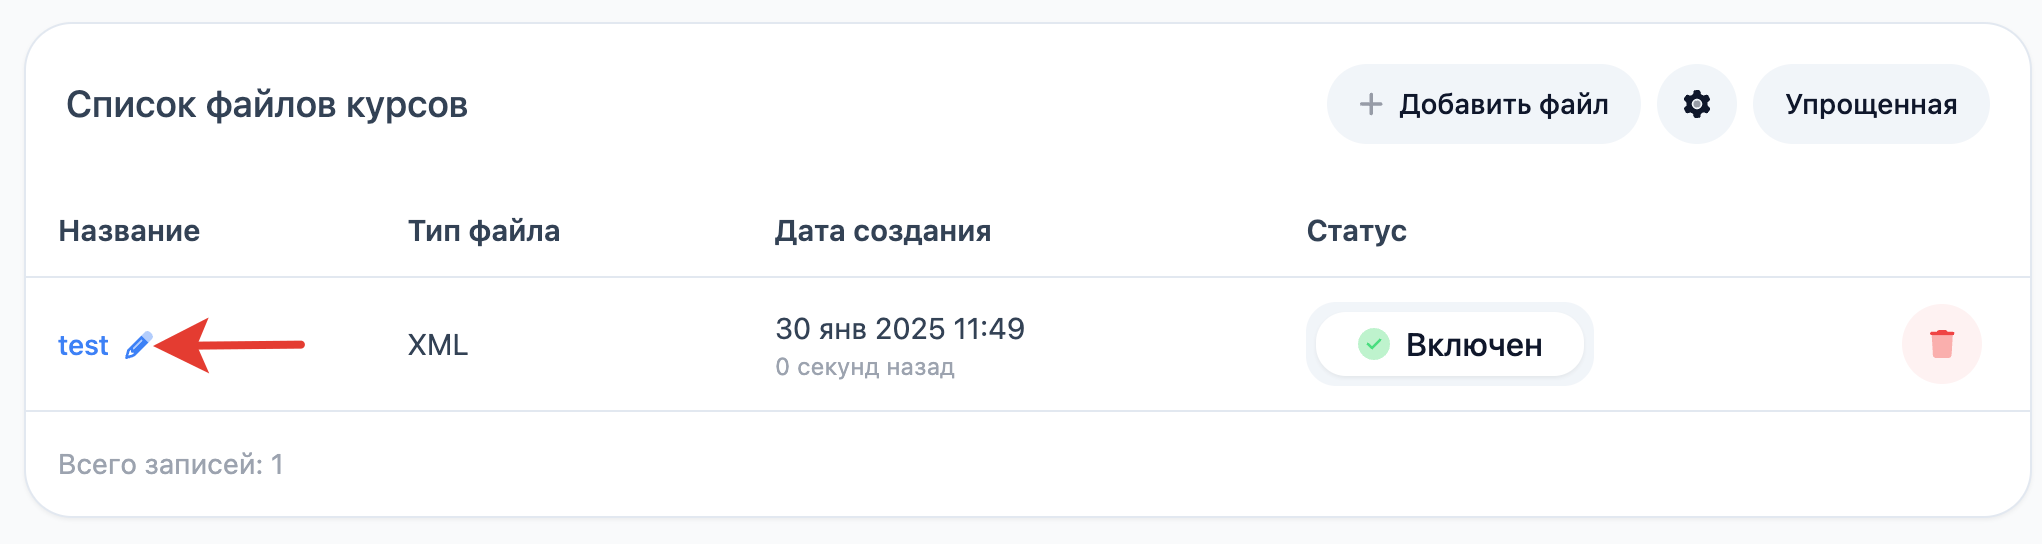Open the test file link

(83, 346)
